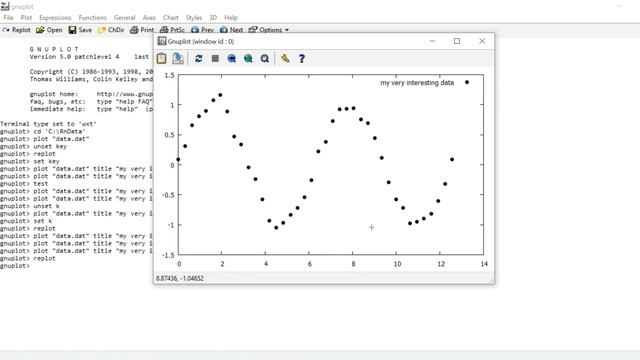Click legend text 'my very interesting data'

[417, 82]
